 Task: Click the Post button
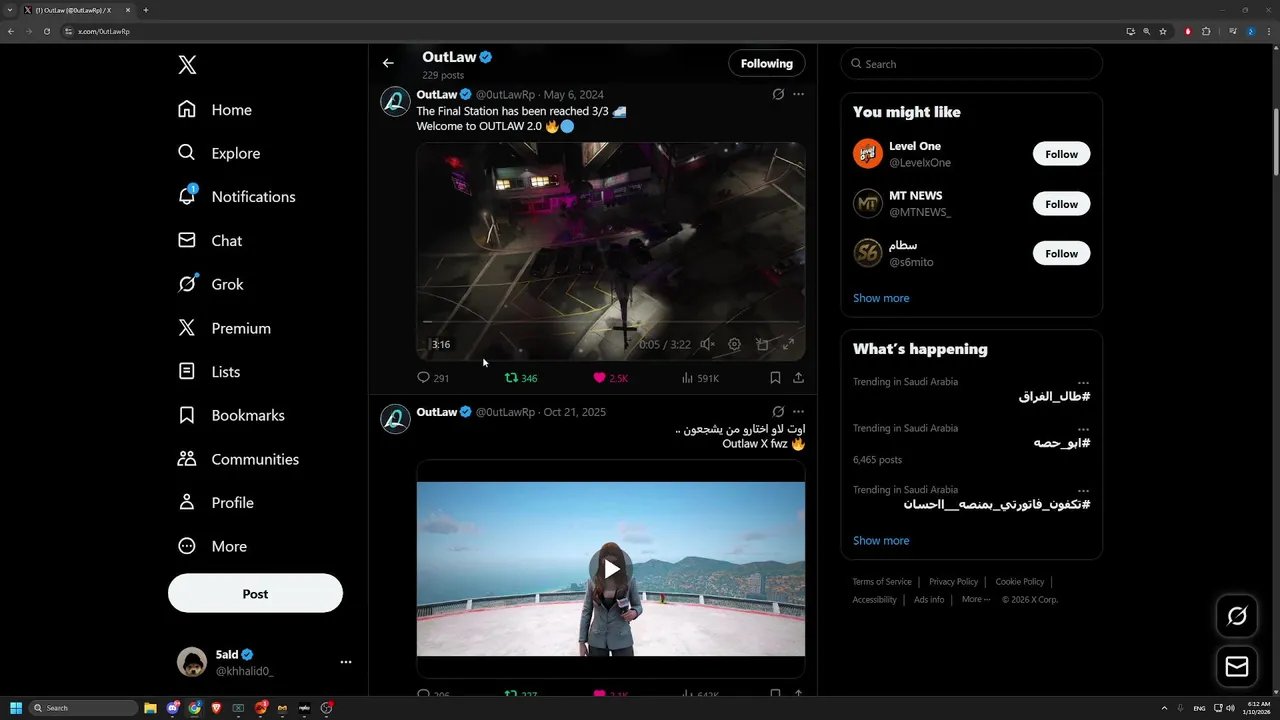pos(255,593)
